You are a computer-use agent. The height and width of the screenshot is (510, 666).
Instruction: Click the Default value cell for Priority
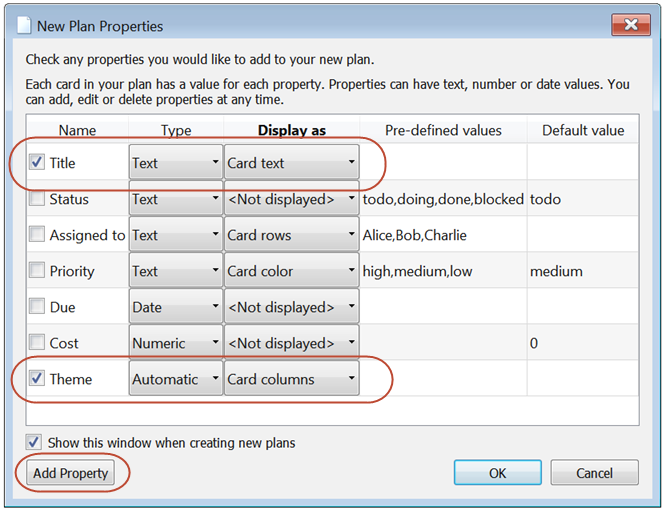point(582,271)
